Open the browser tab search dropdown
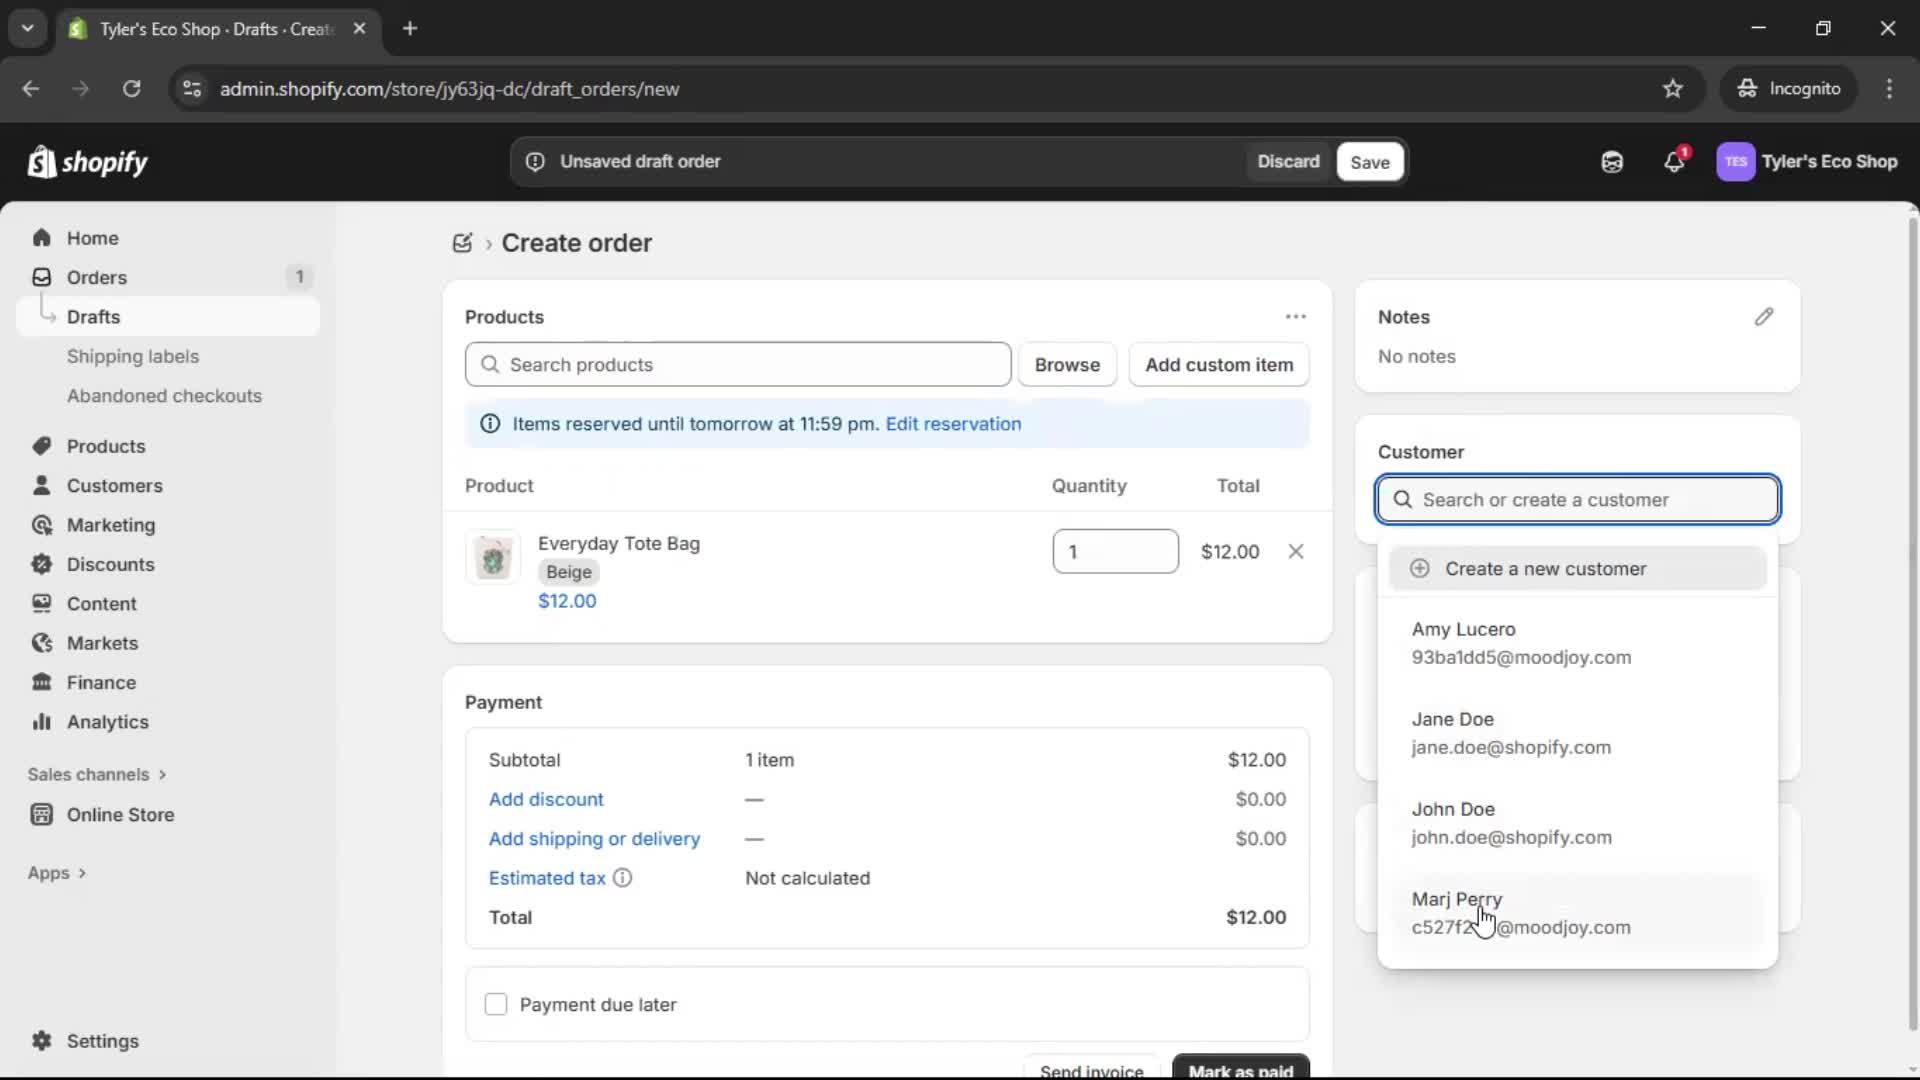Viewport: 1920px width, 1080px height. 27,28
